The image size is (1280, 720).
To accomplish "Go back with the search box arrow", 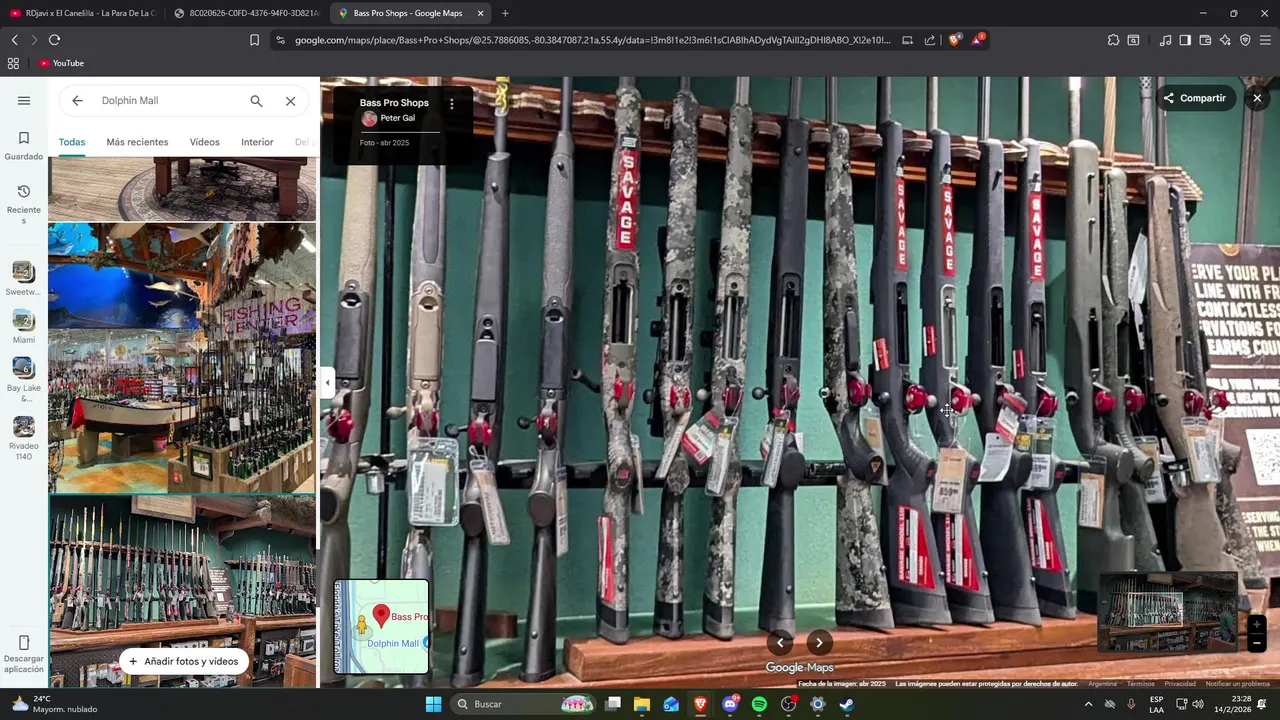I will coord(77,101).
